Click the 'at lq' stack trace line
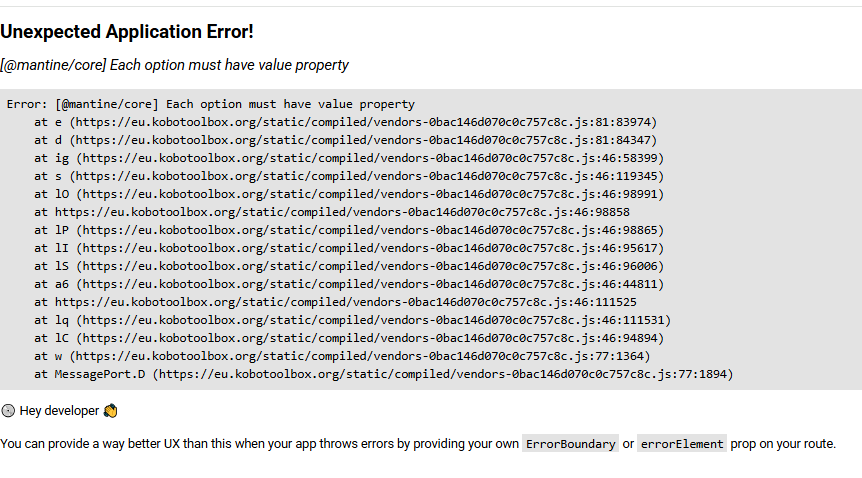The height and width of the screenshot is (478, 862). click(x=352, y=320)
